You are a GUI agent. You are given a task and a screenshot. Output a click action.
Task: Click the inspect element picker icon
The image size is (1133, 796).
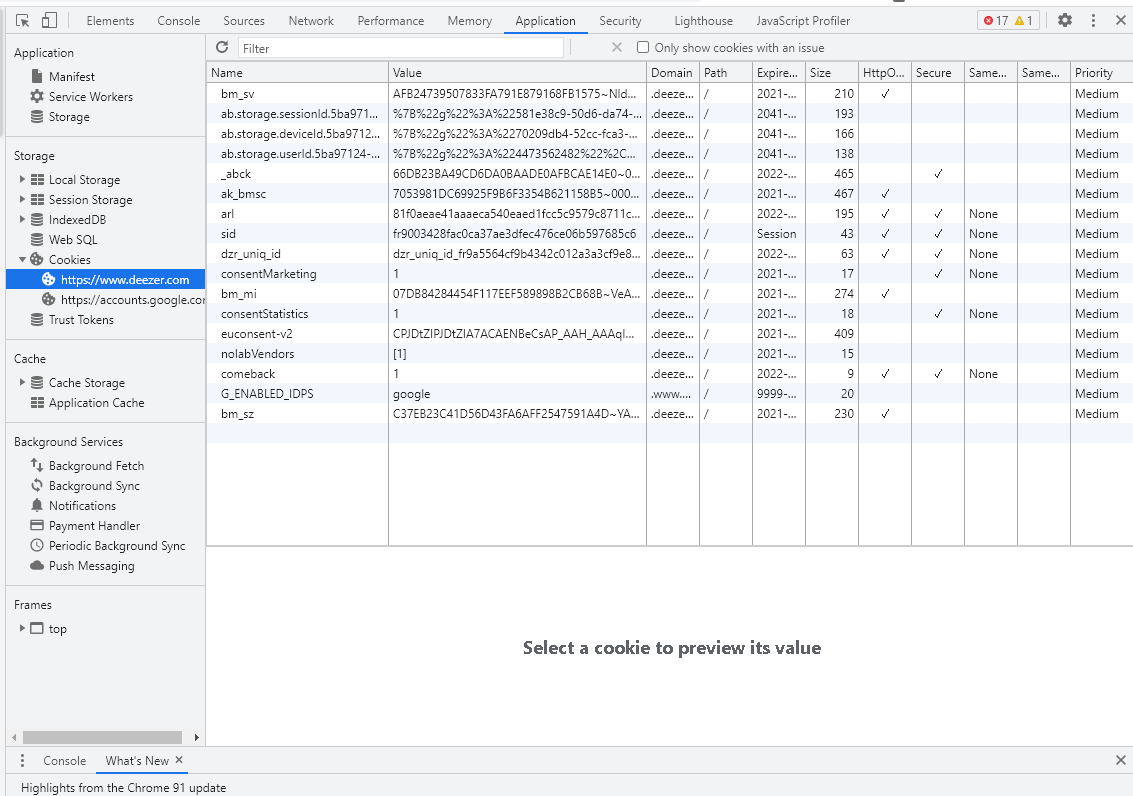[x=23, y=20]
